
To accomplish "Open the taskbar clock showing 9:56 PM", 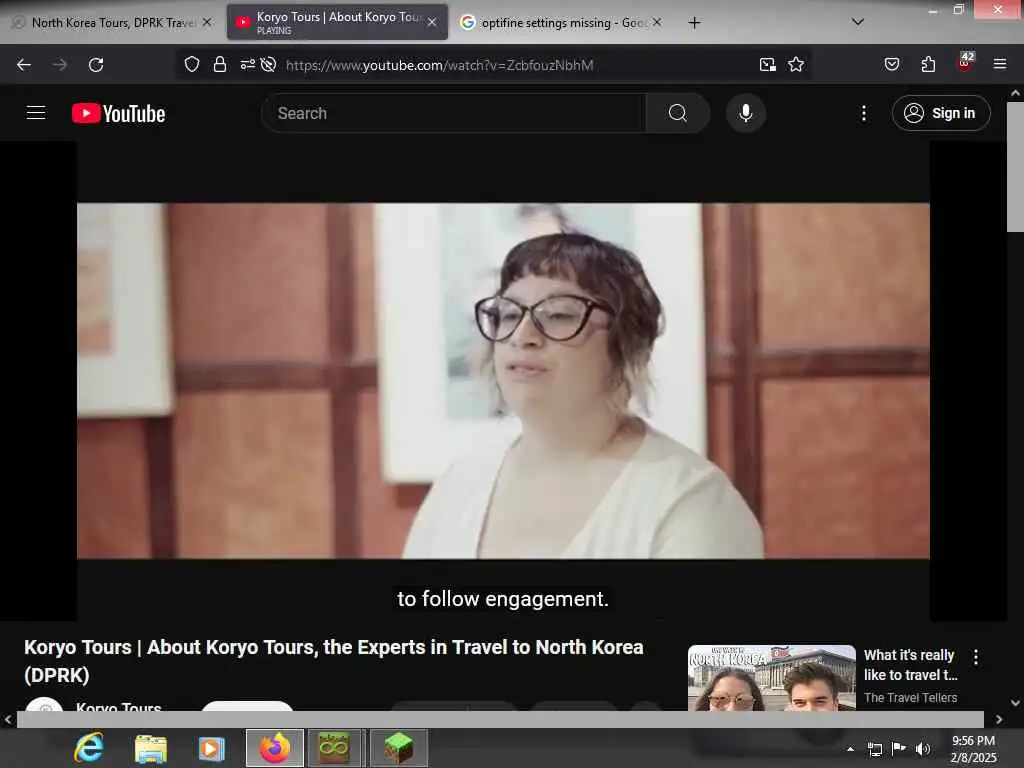I will (973, 748).
